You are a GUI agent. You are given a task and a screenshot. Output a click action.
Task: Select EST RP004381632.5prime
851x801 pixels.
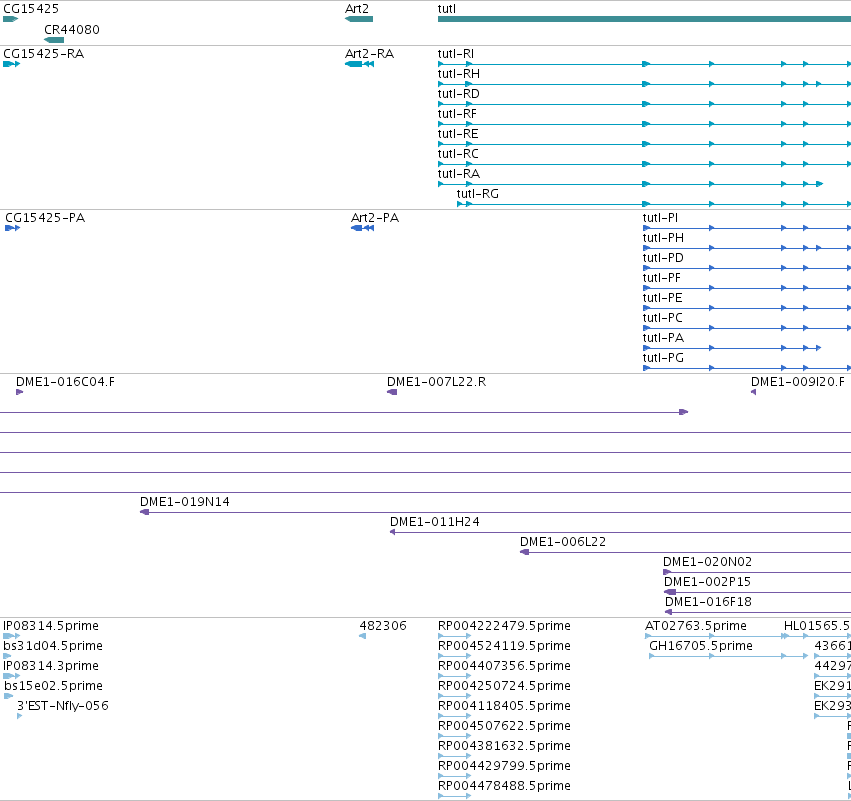(504, 747)
